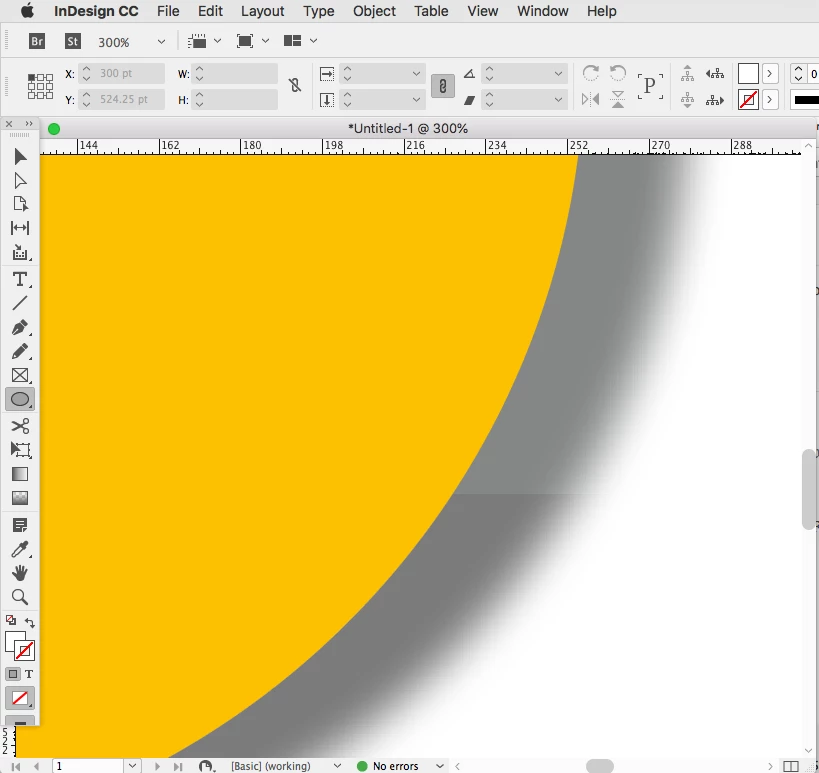The height and width of the screenshot is (773, 819).
Task: Open Scale Y Percentage dropdown
Action: (416, 99)
